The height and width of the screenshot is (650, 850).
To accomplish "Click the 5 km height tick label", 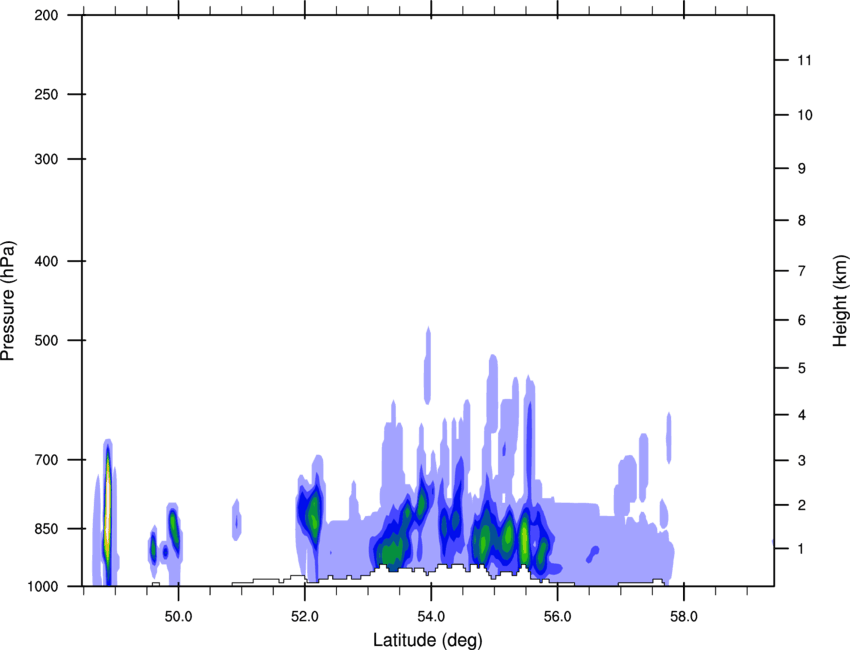I will click(802, 368).
